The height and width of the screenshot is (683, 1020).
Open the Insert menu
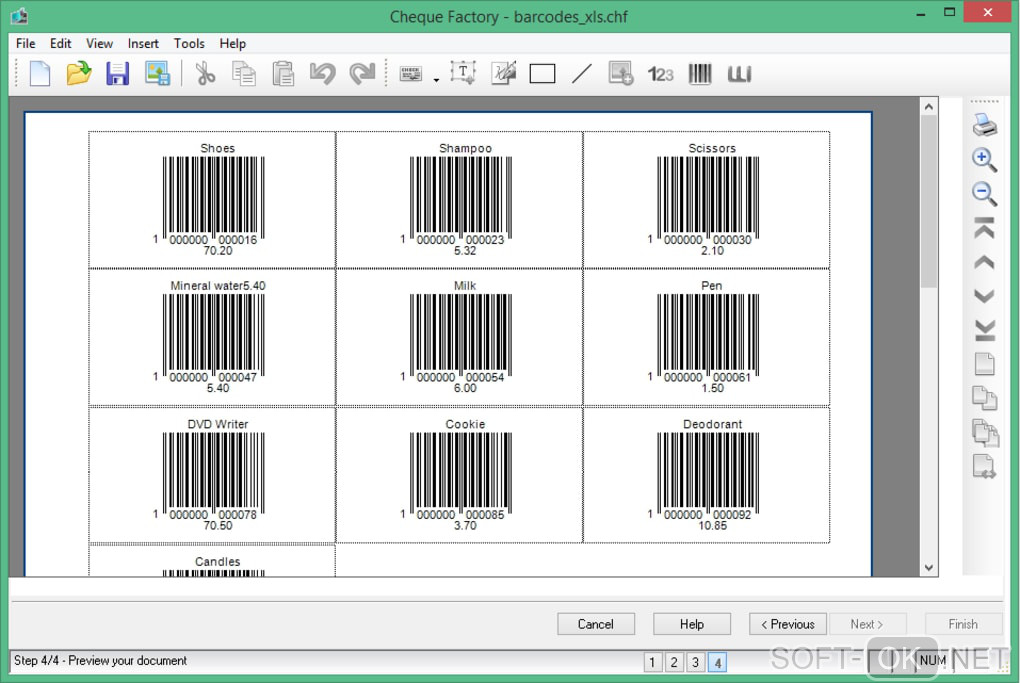click(143, 44)
